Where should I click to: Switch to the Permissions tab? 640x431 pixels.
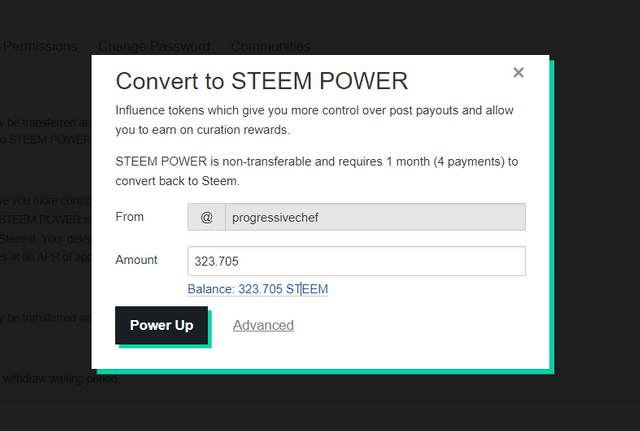point(40,46)
